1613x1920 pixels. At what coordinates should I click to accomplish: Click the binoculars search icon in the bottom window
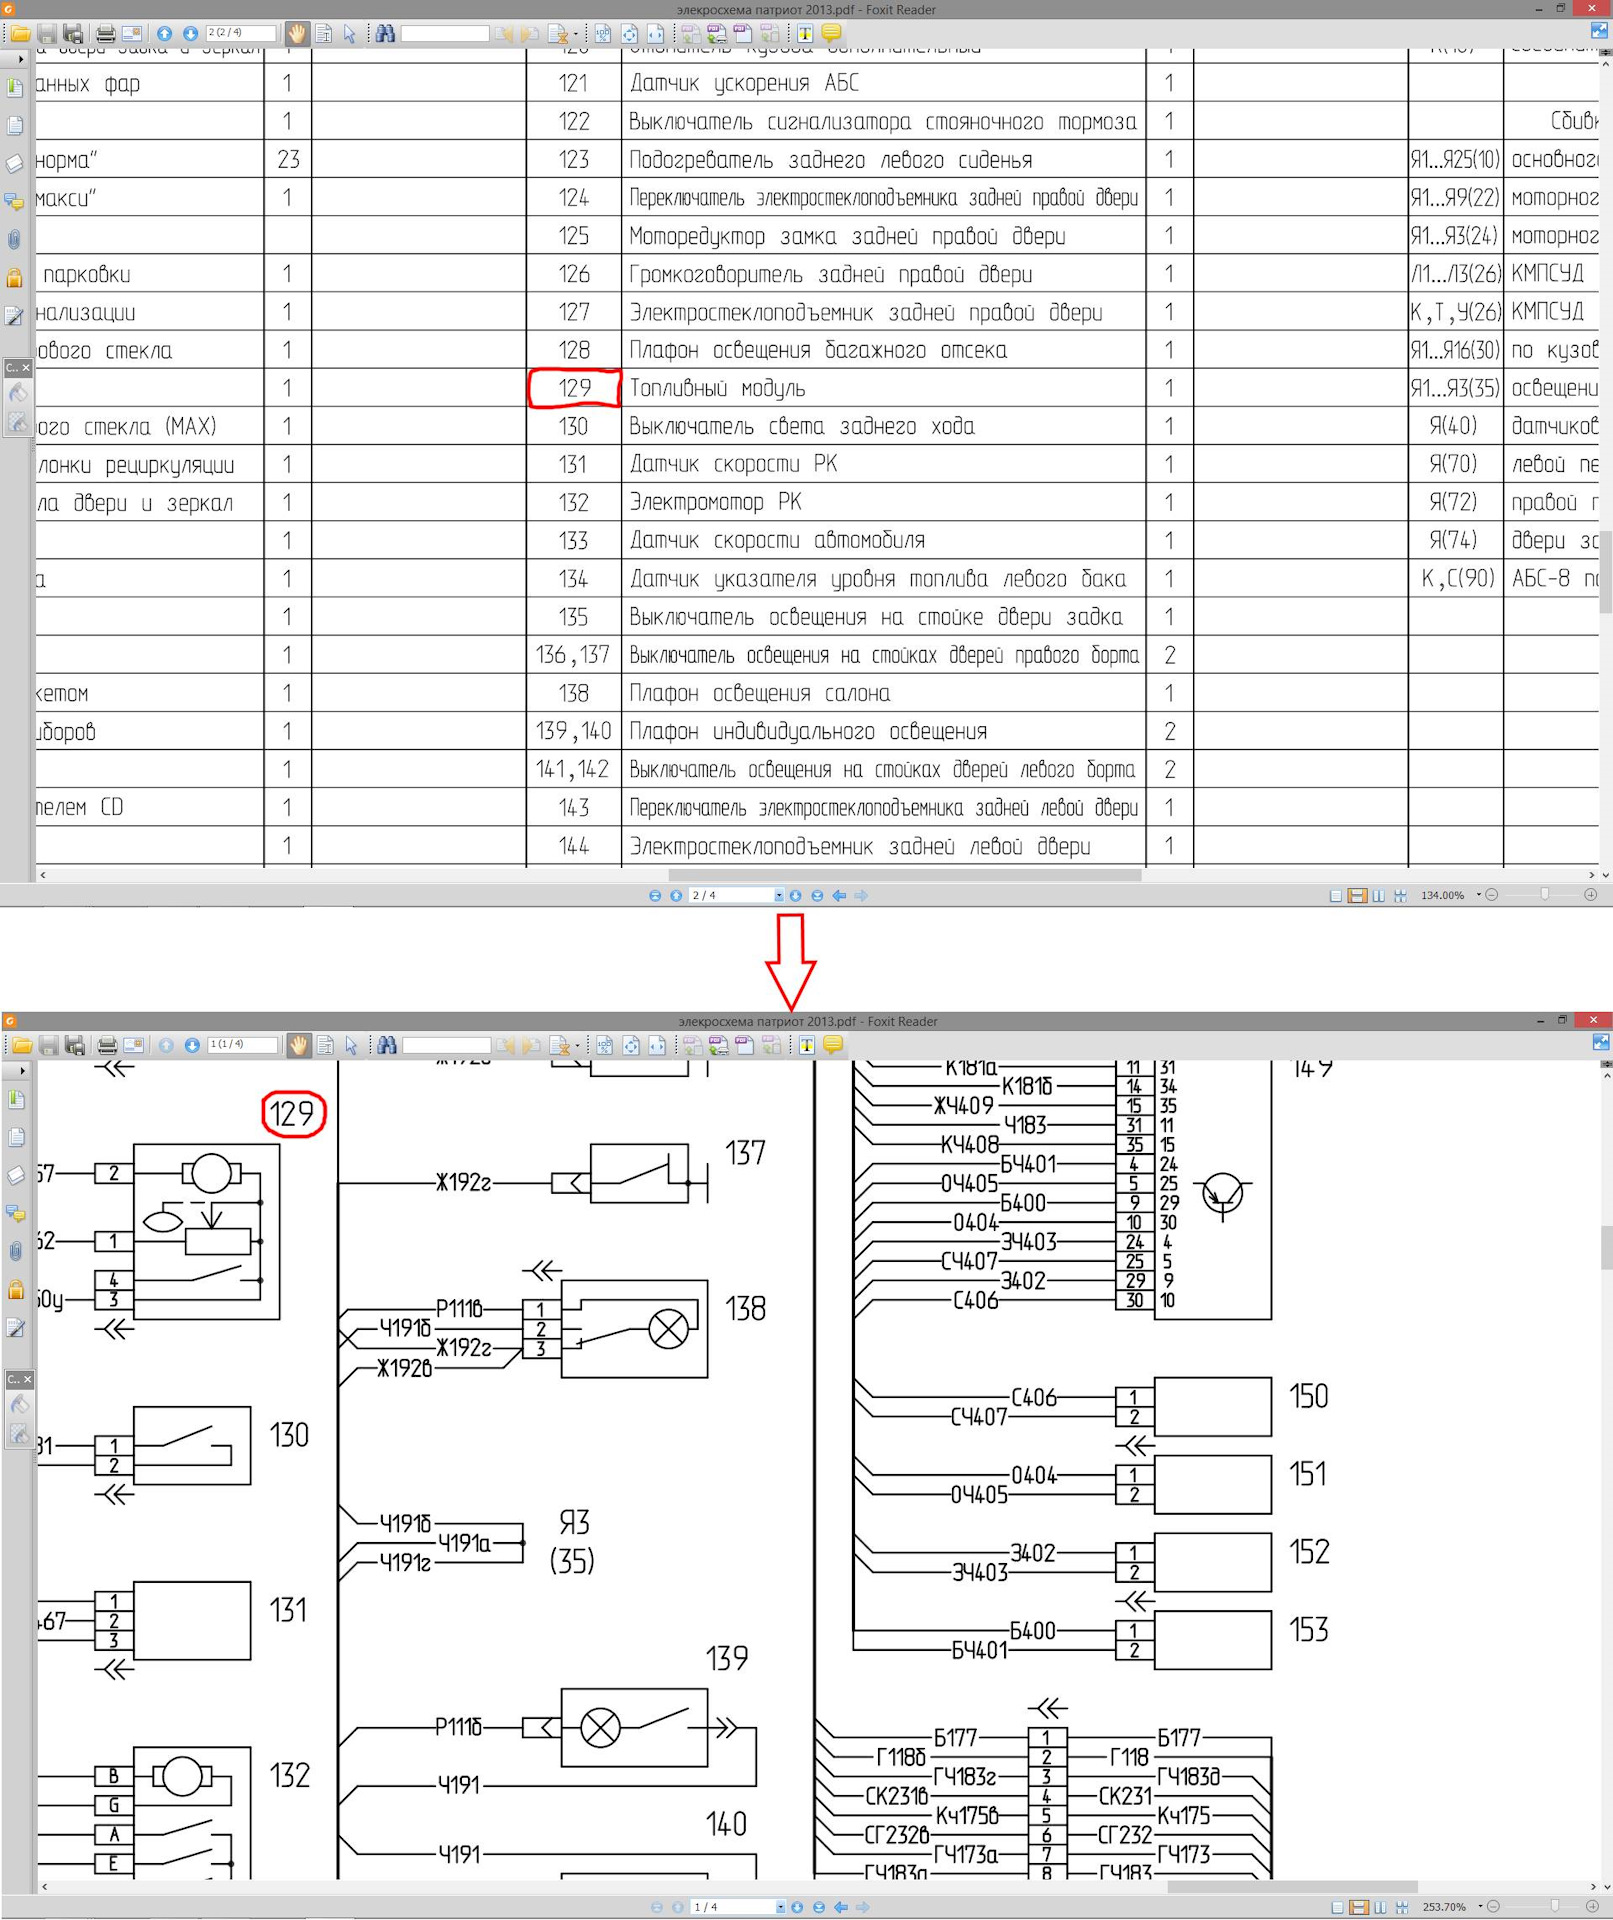pyautogui.click(x=387, y=1046)
